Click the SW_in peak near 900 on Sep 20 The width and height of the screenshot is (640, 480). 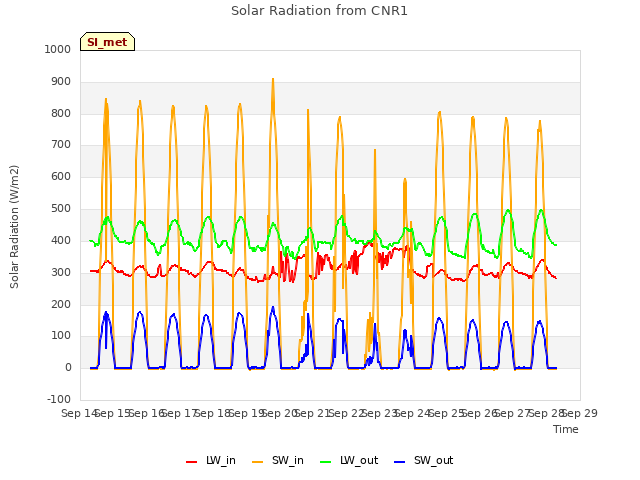click(x=273, y=79)
